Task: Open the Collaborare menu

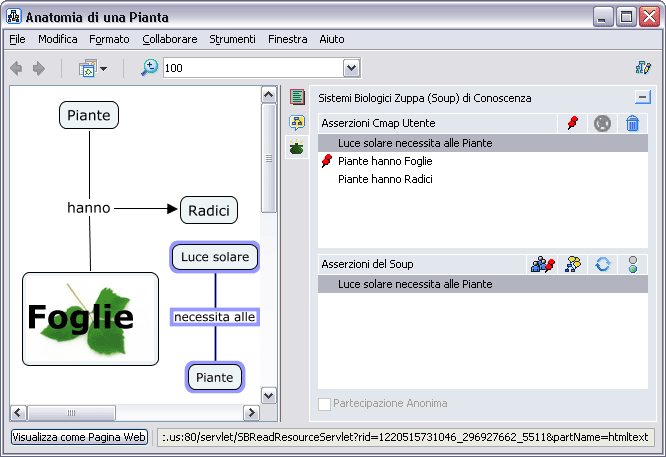Action: [169, 39]
